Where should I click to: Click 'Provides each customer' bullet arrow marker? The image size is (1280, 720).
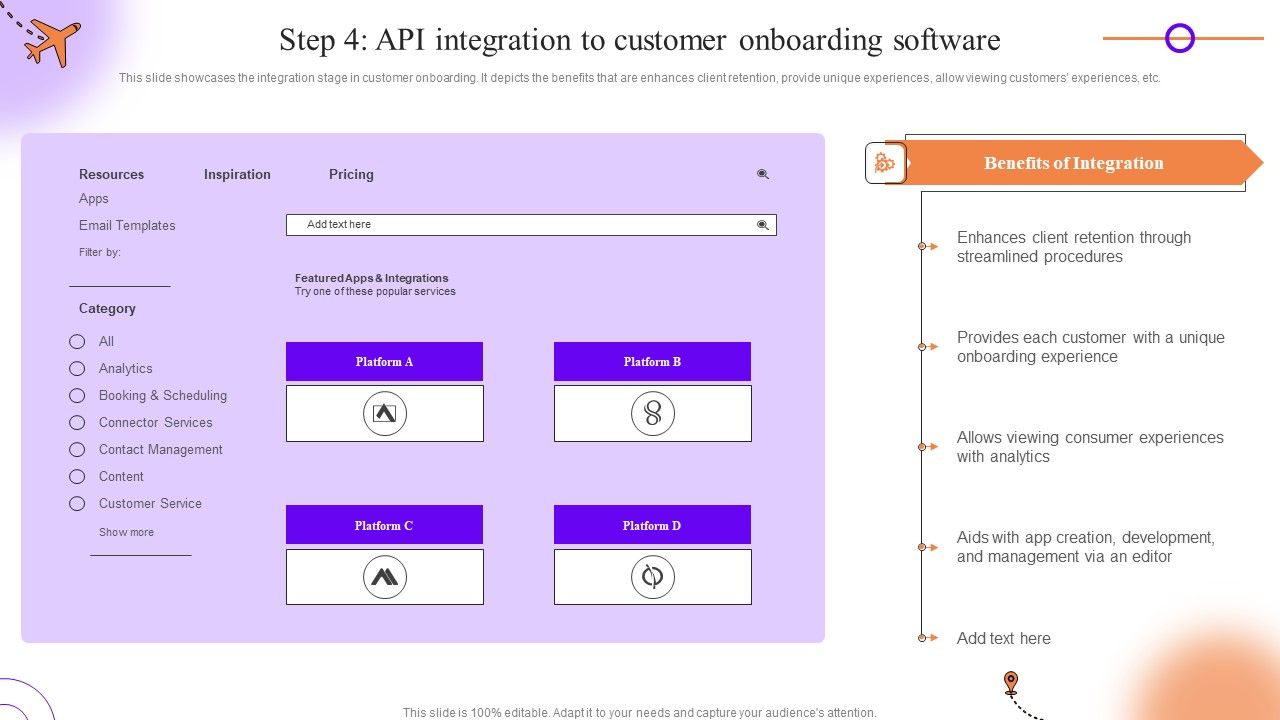(x=927, y=347)
